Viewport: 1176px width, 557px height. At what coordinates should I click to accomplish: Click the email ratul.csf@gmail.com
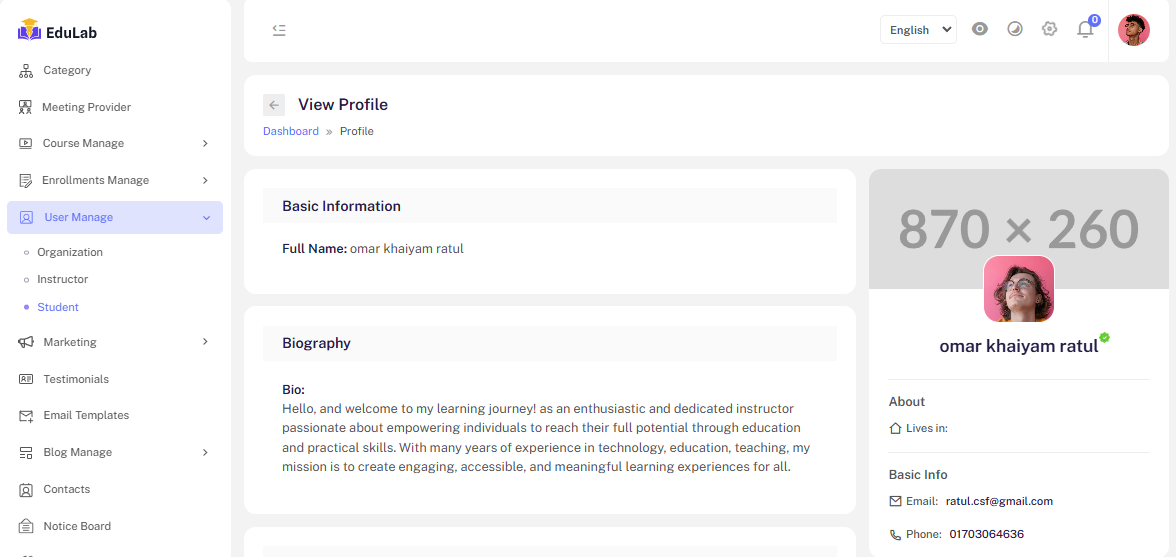999,501
